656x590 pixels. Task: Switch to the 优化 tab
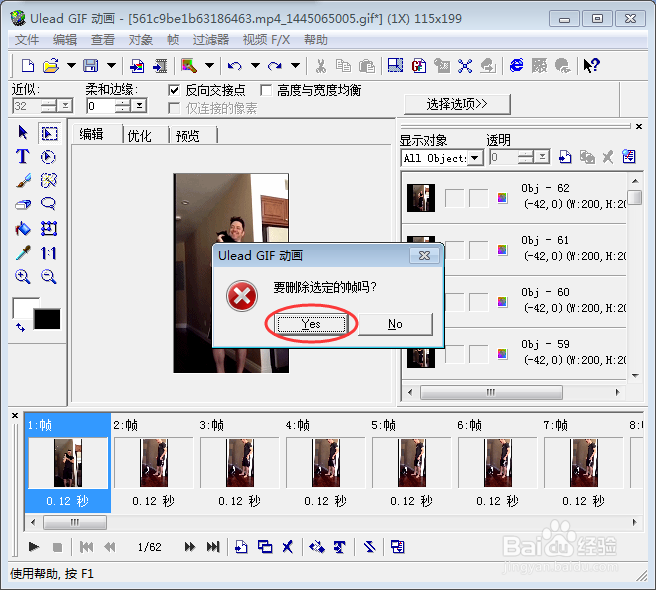click(139, 135)
